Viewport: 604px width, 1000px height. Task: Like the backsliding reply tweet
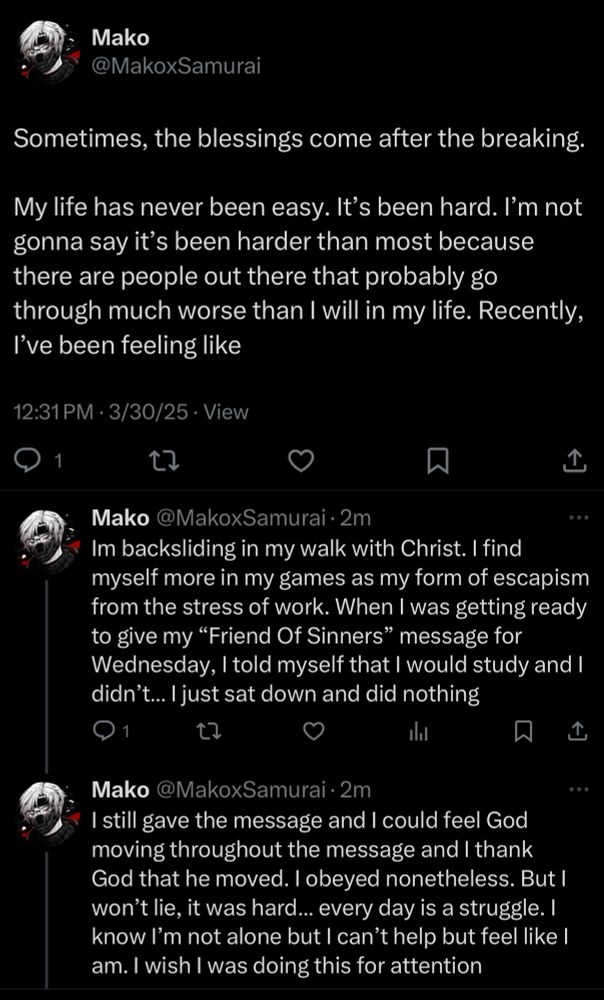[314, 731]
